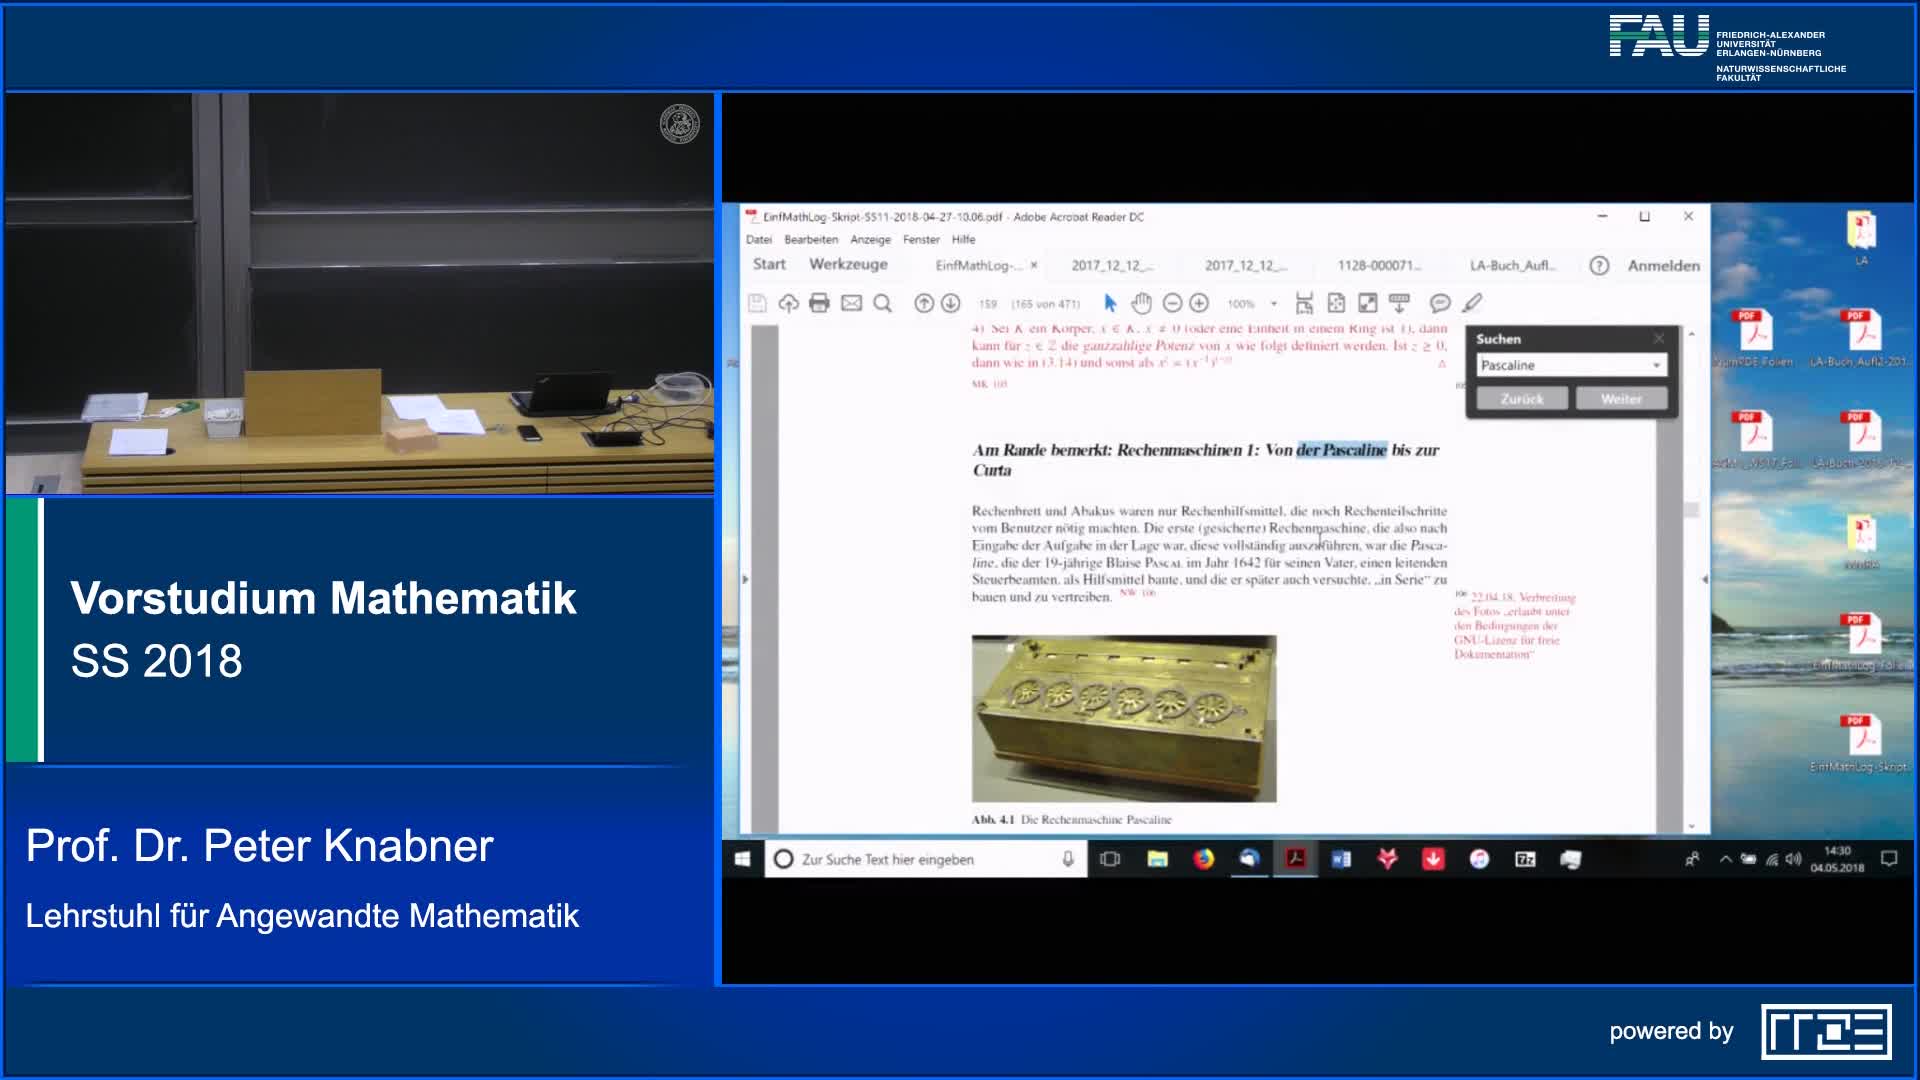Screen dimensions: 1920x1080
Task: Expand the left navigation pane arrow
Action: click(x=744, y=579)
